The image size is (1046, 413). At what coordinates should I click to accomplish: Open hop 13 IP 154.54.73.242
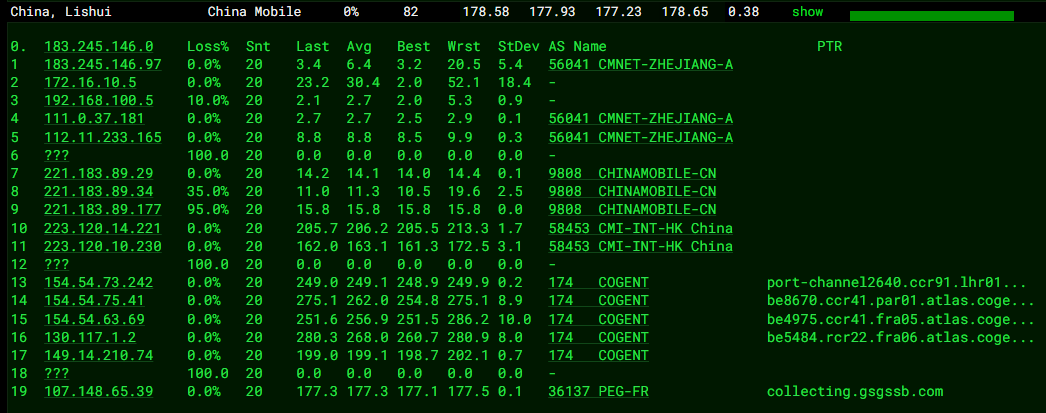(x=99, y=283)
